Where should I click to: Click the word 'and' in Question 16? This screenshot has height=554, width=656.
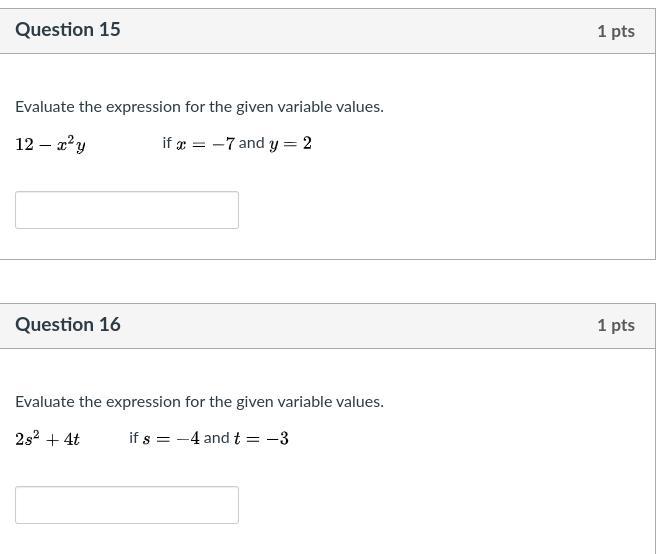coord(217,438)
